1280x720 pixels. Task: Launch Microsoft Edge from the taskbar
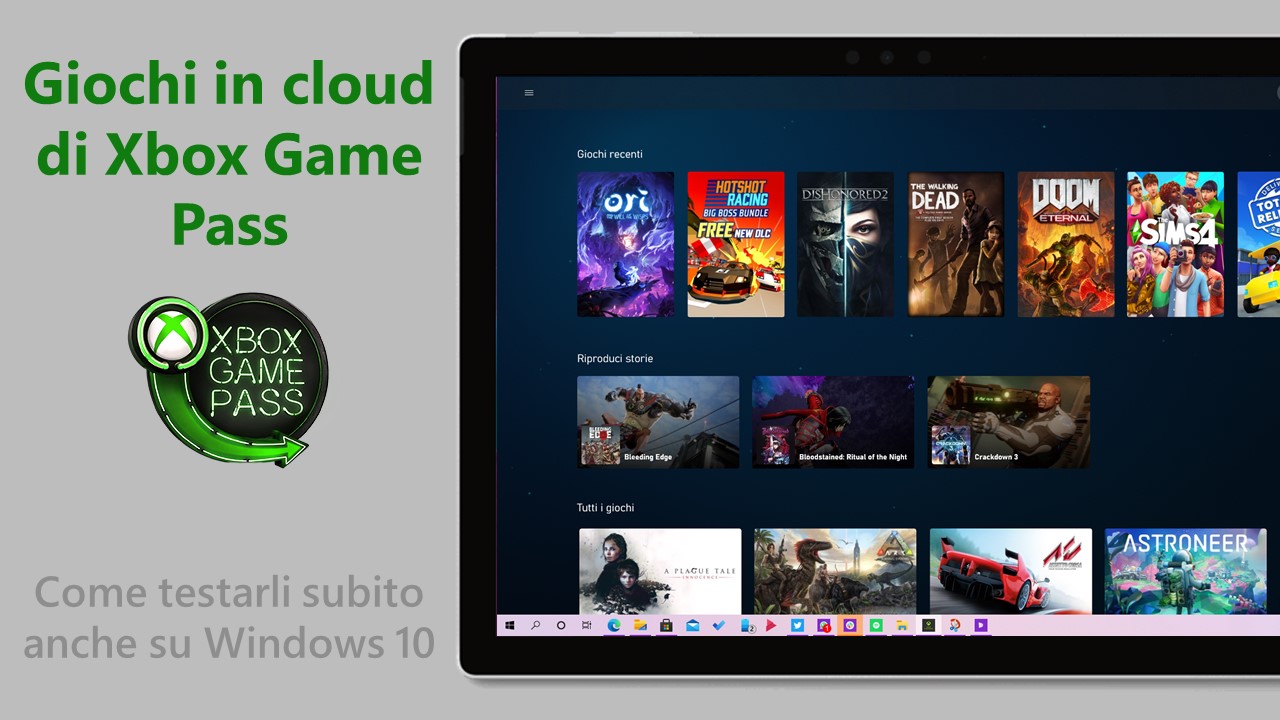[614, 625]
